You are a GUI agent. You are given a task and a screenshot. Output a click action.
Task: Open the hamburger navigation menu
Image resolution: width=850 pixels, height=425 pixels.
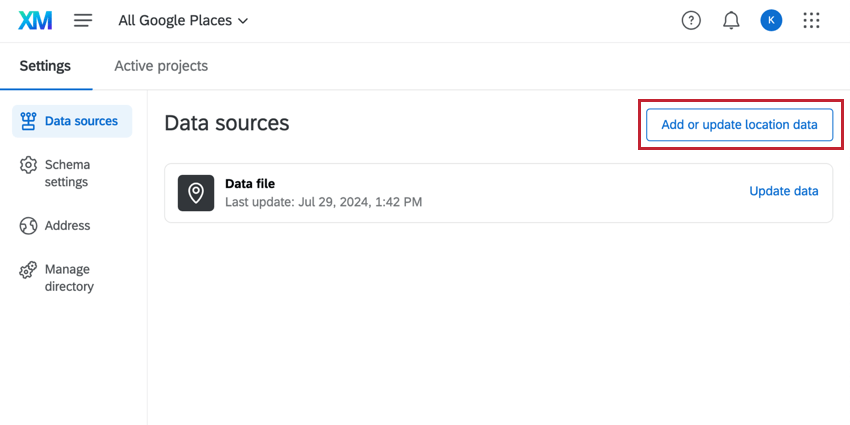[x=83, y=20]
